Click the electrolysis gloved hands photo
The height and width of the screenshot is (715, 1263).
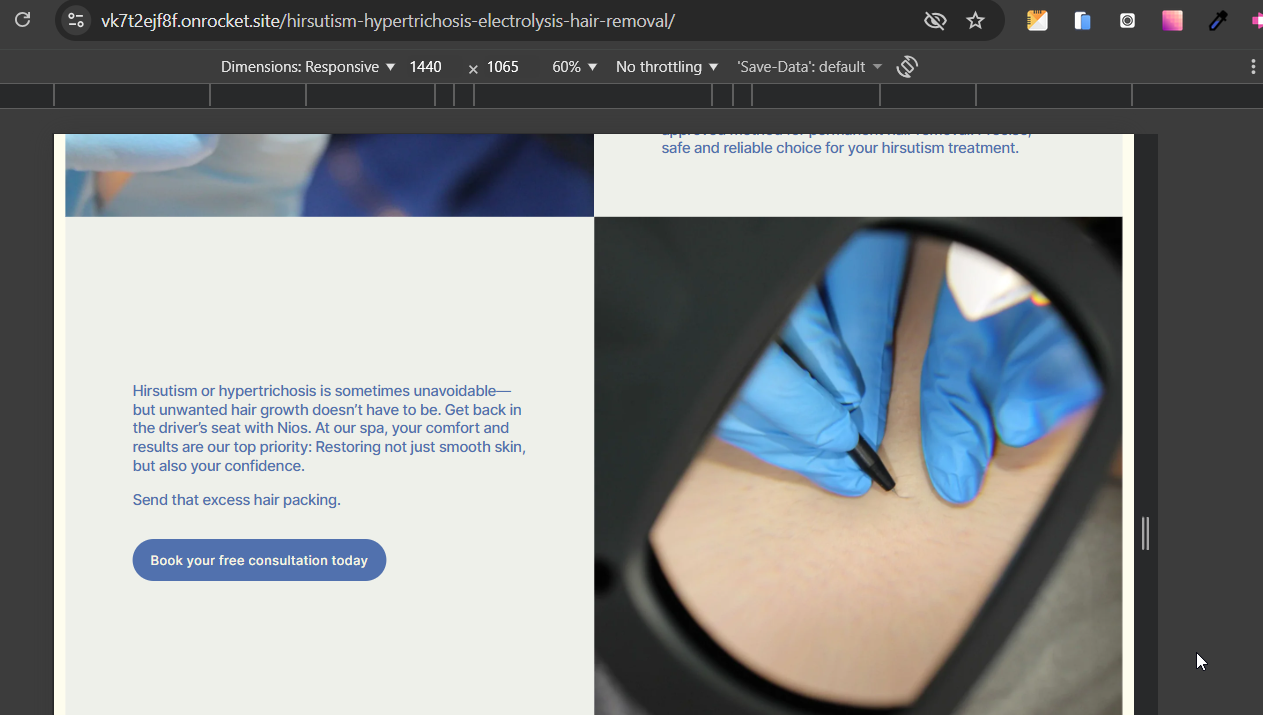[858, 466]
